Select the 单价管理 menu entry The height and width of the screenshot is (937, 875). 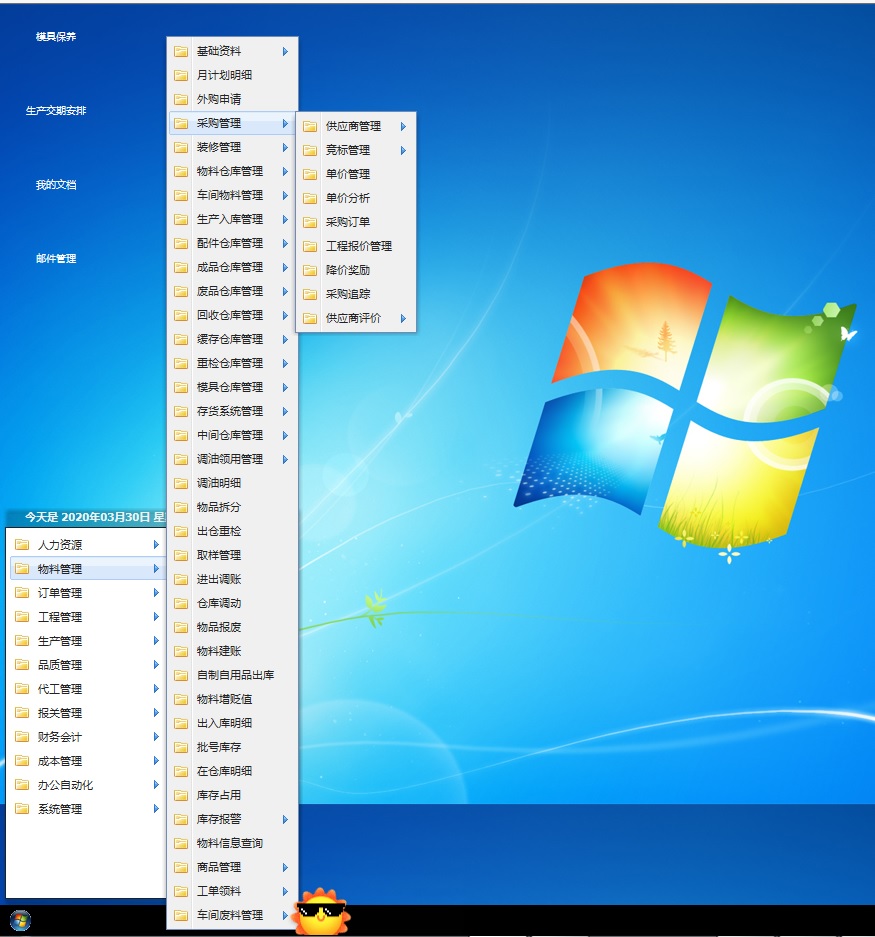[356, 174]
